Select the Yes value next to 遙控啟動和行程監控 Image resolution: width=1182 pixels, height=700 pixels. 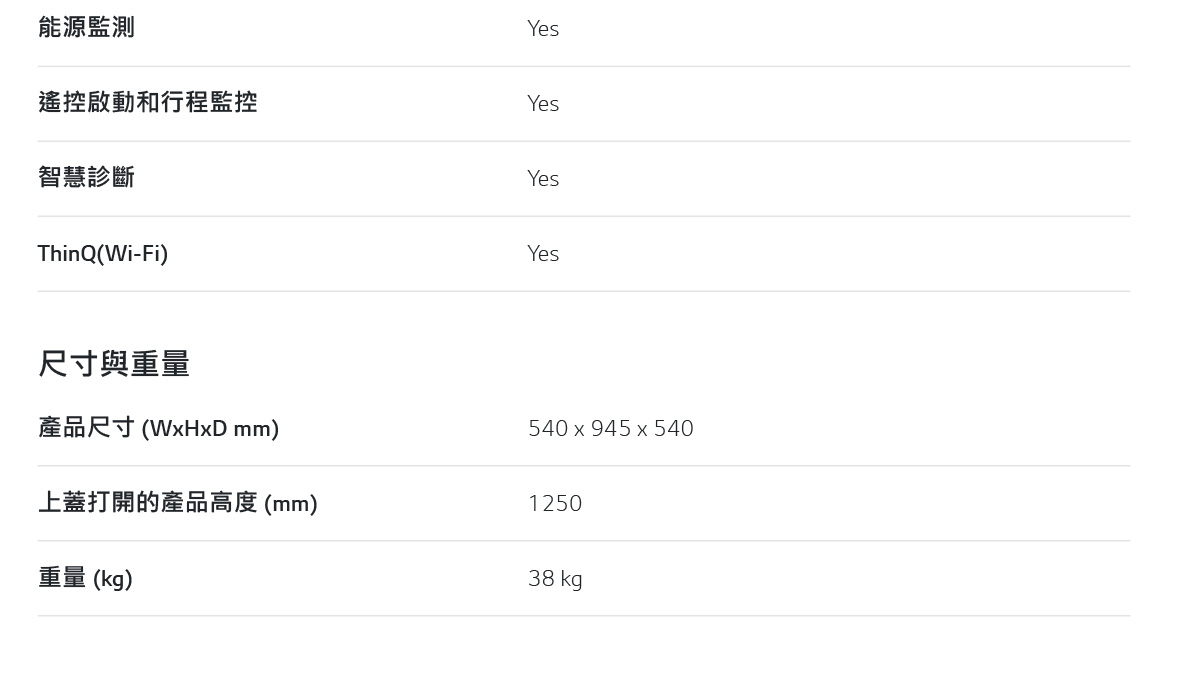pyautogui.click(x=543, y=103)
